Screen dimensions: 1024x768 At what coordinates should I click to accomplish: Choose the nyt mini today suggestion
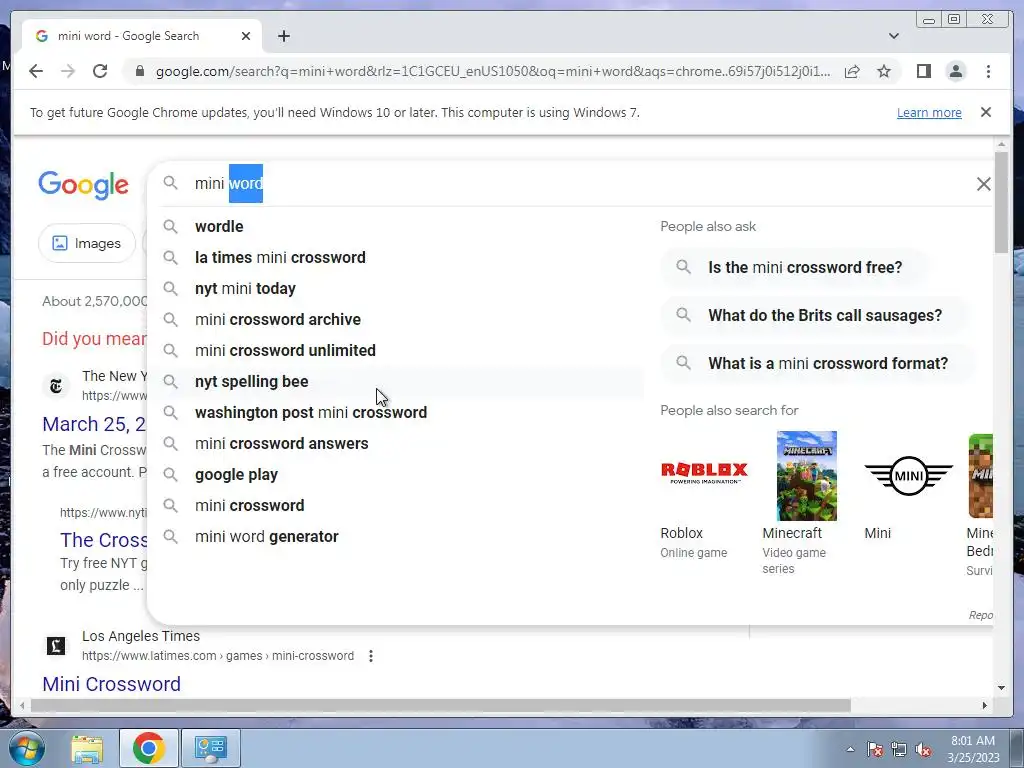point(398,289)
